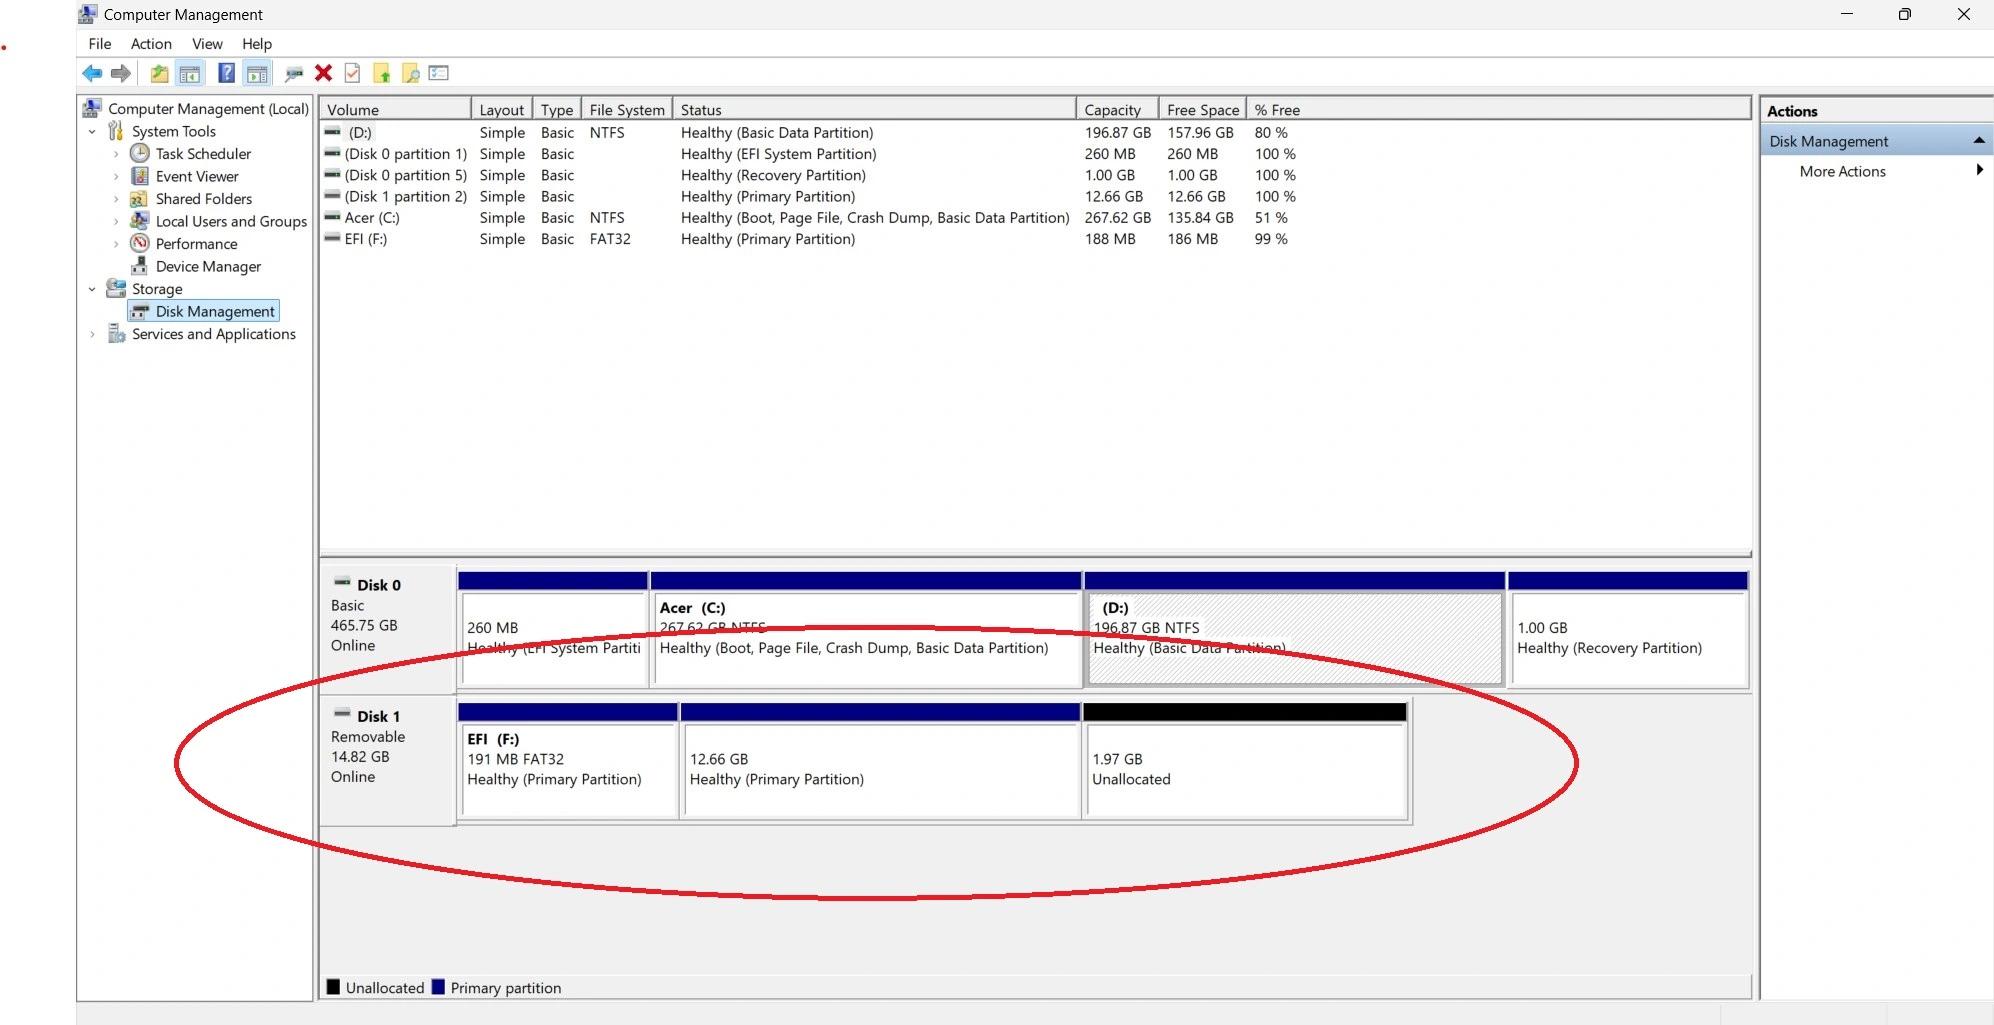Select the (D:) volume row in list
This screenshot has height=1025, width=1994.
[x=810, y=133]
